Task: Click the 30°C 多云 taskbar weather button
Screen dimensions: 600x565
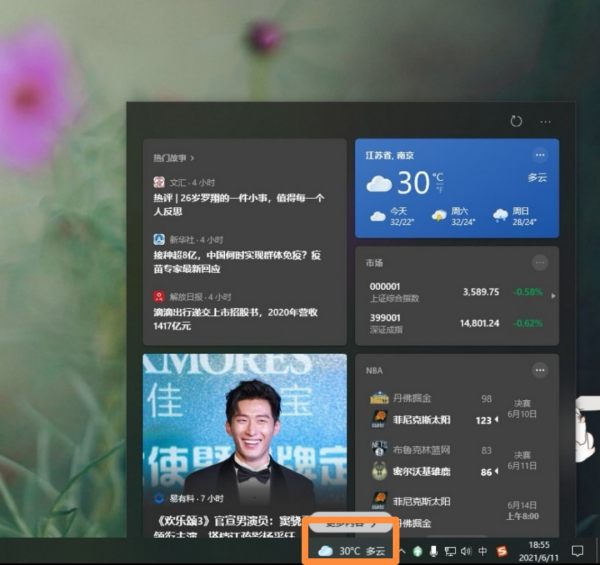Action: (x=350, y=550)
